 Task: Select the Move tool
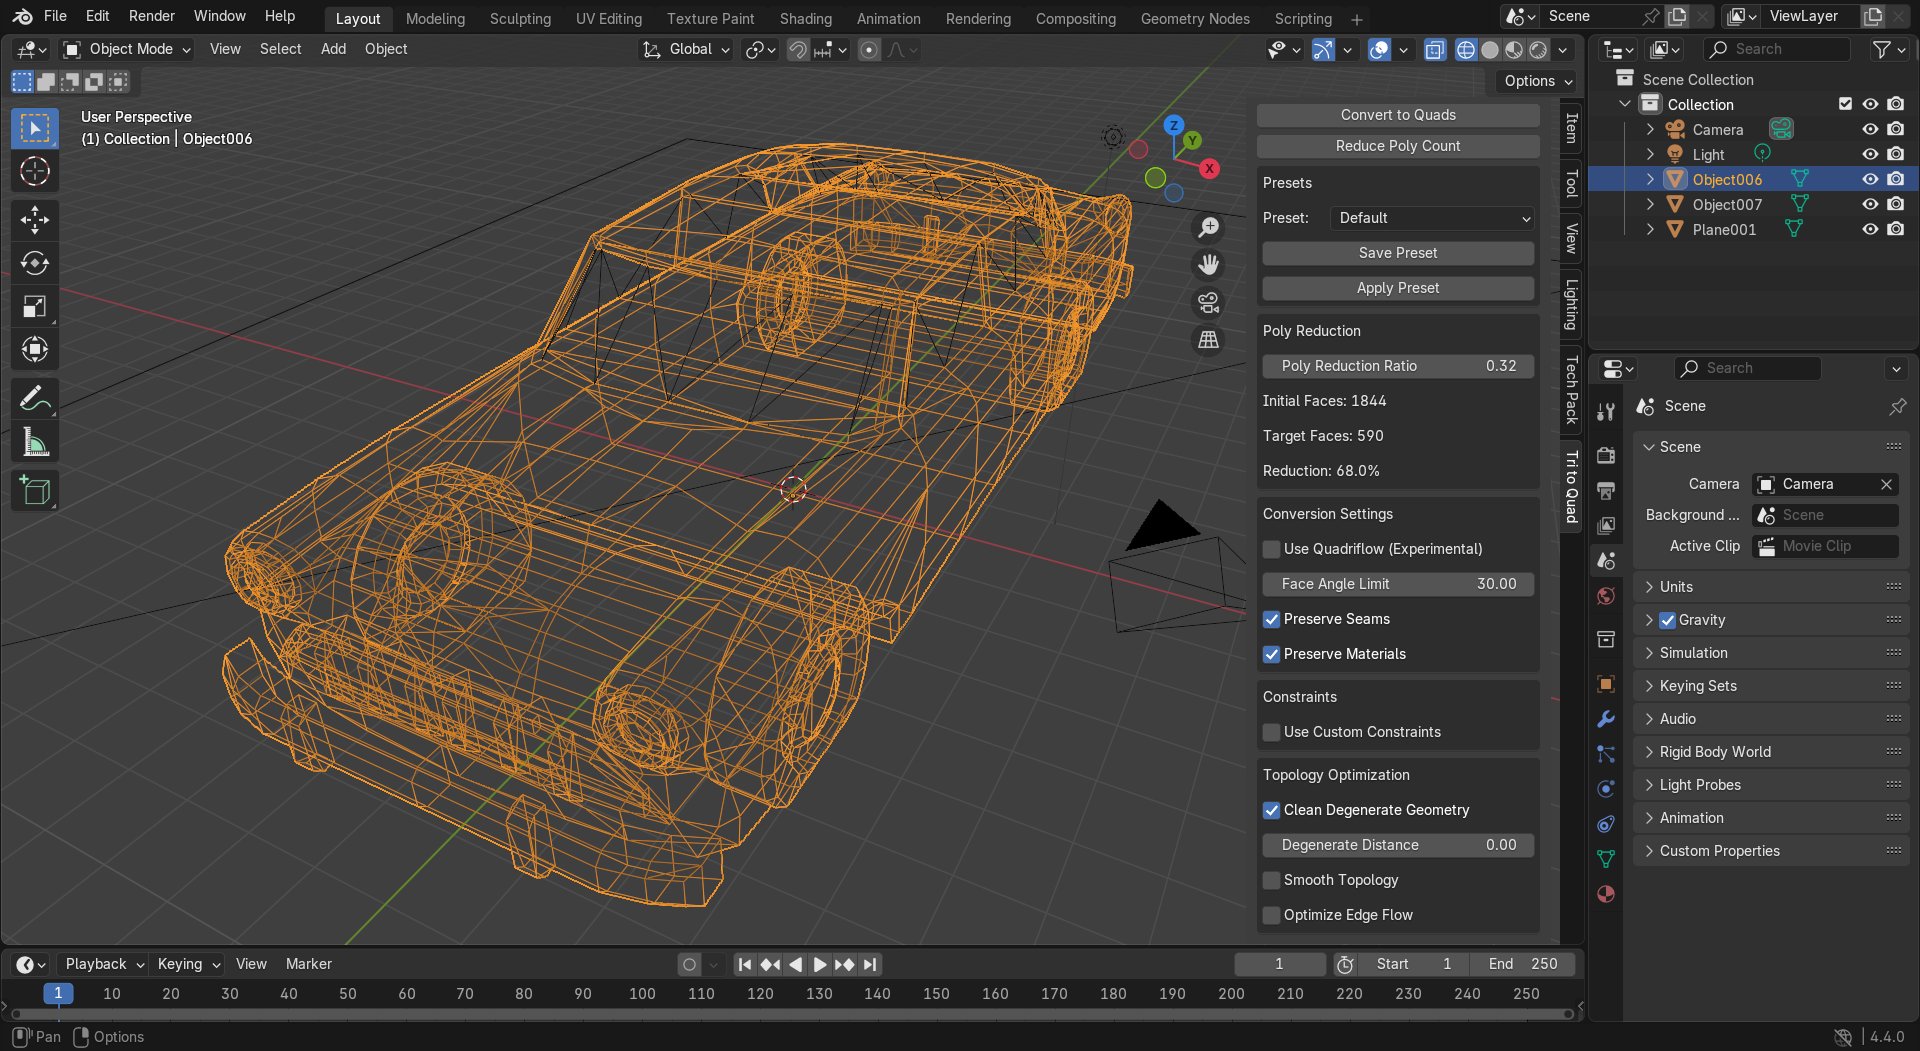[x=34, y=219]
